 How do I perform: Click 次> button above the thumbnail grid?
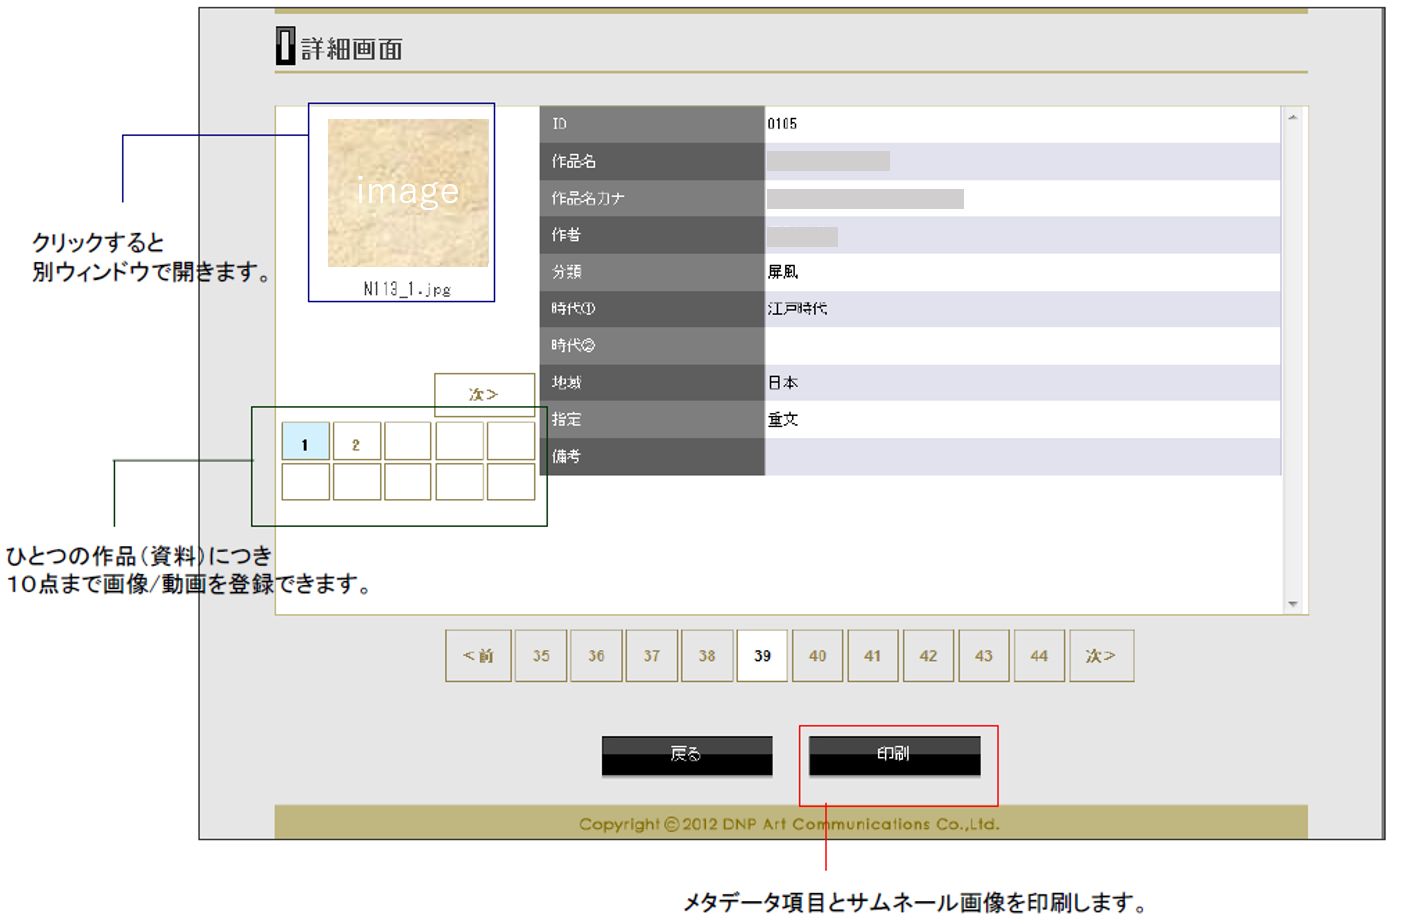[x=484, y=394]
